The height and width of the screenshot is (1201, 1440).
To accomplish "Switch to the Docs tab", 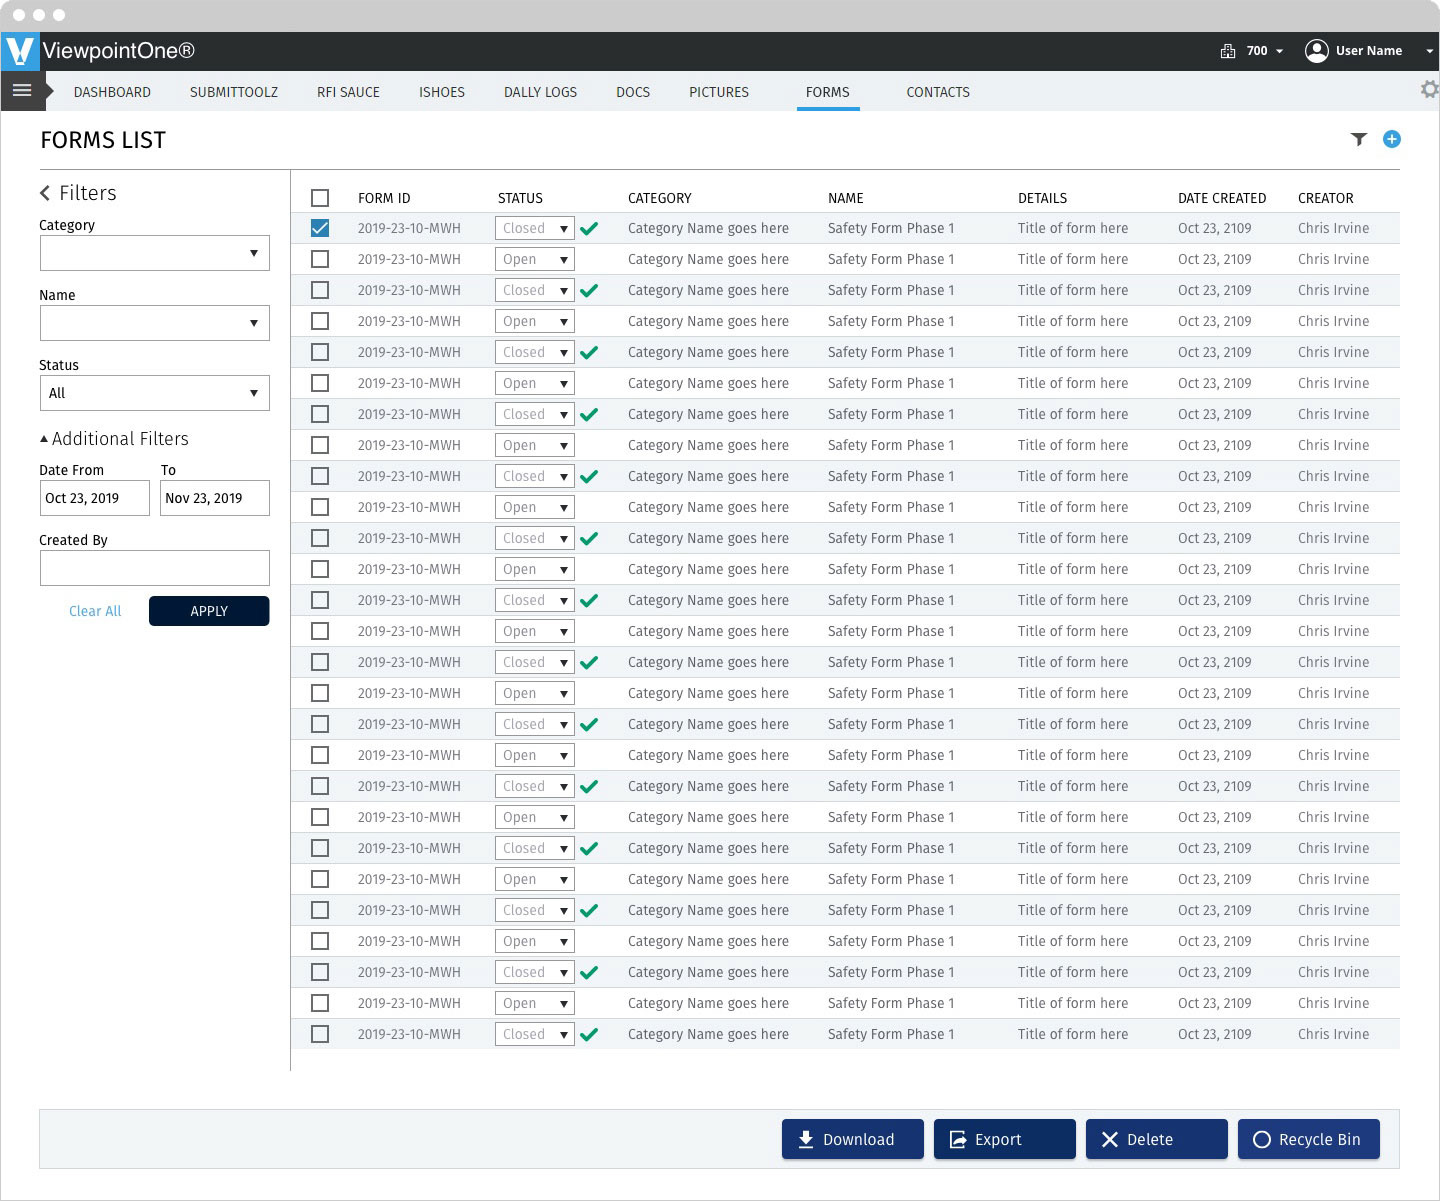I will 633,92.
